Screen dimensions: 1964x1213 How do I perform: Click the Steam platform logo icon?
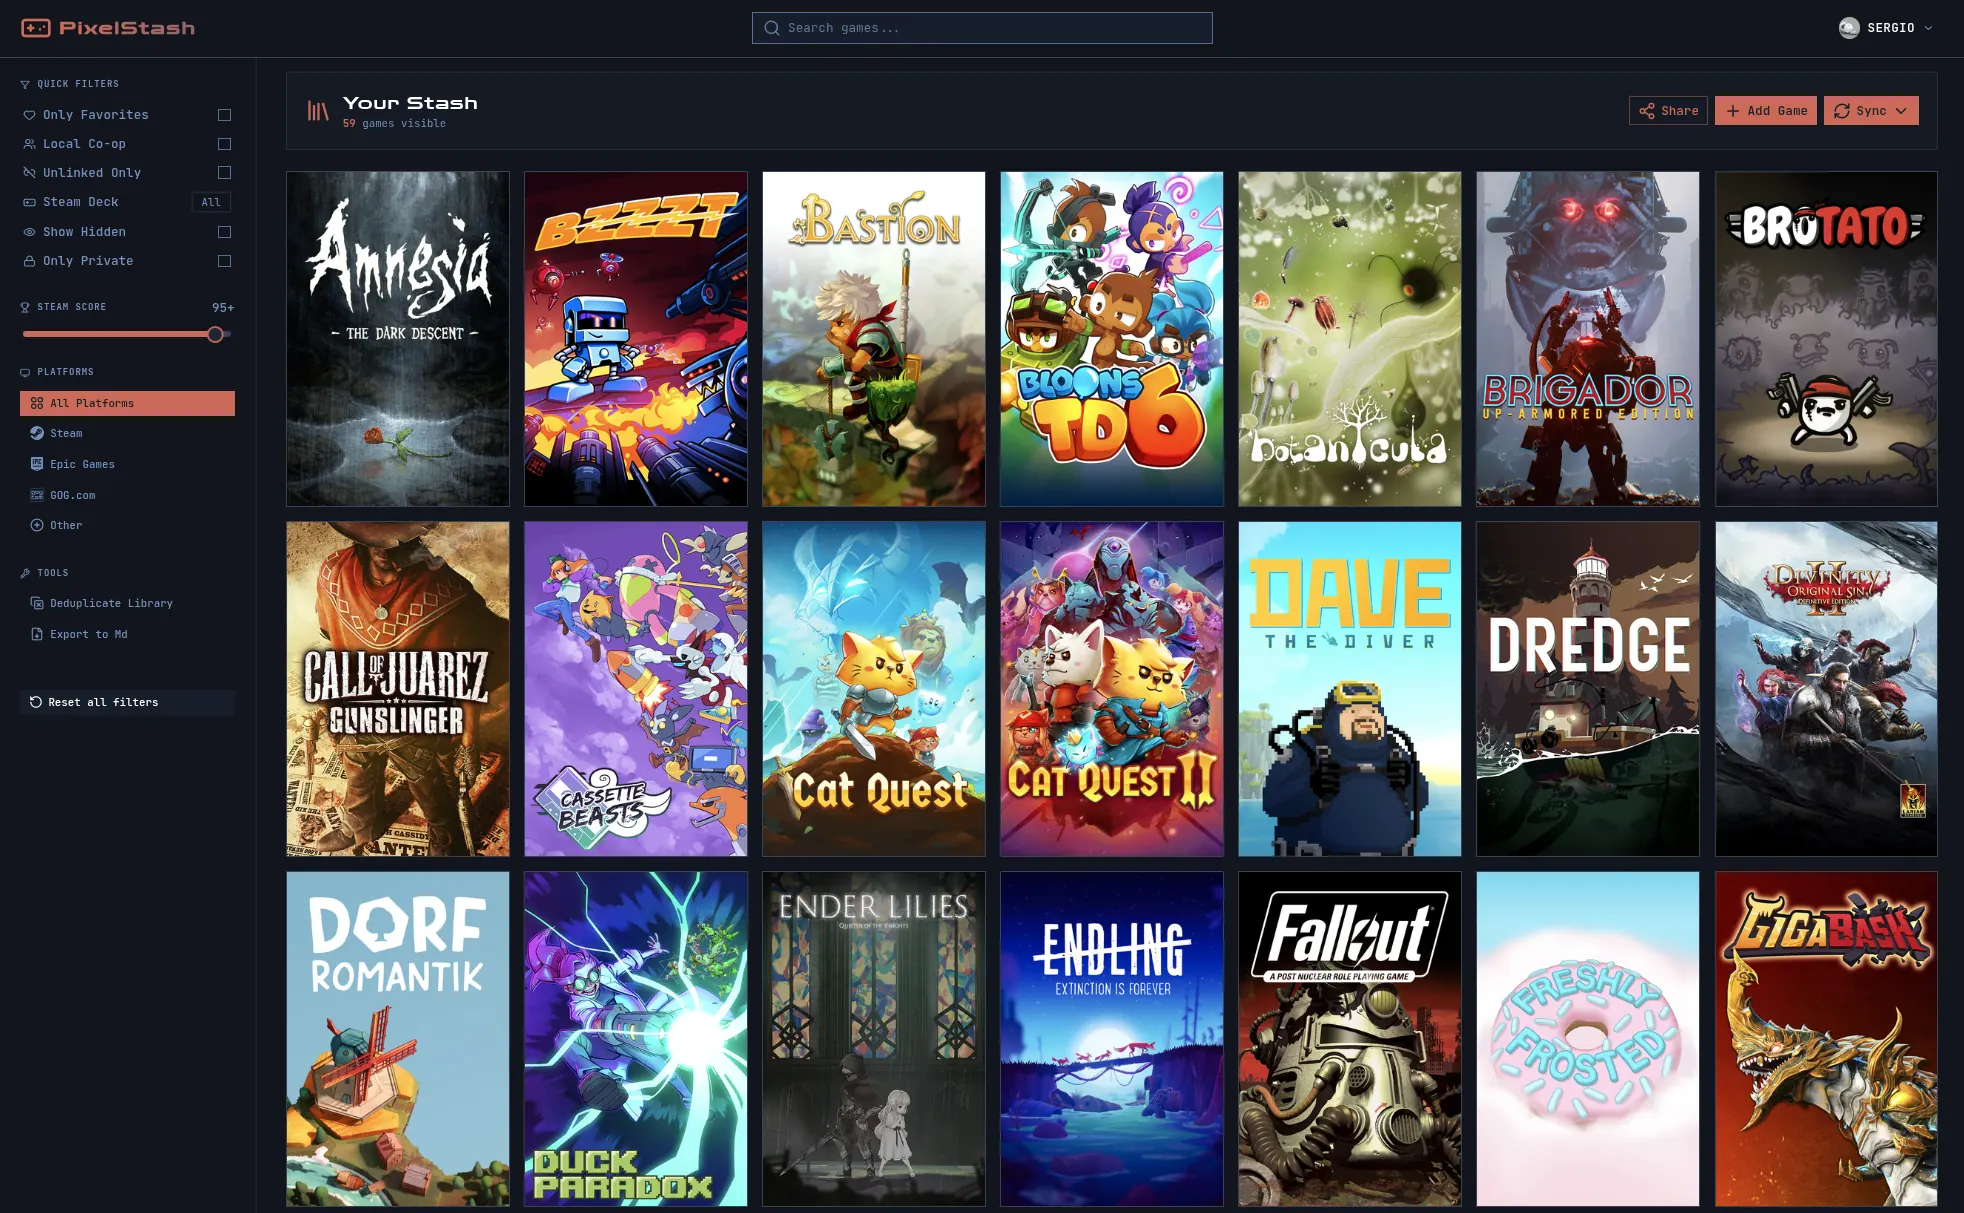[37, 433]
